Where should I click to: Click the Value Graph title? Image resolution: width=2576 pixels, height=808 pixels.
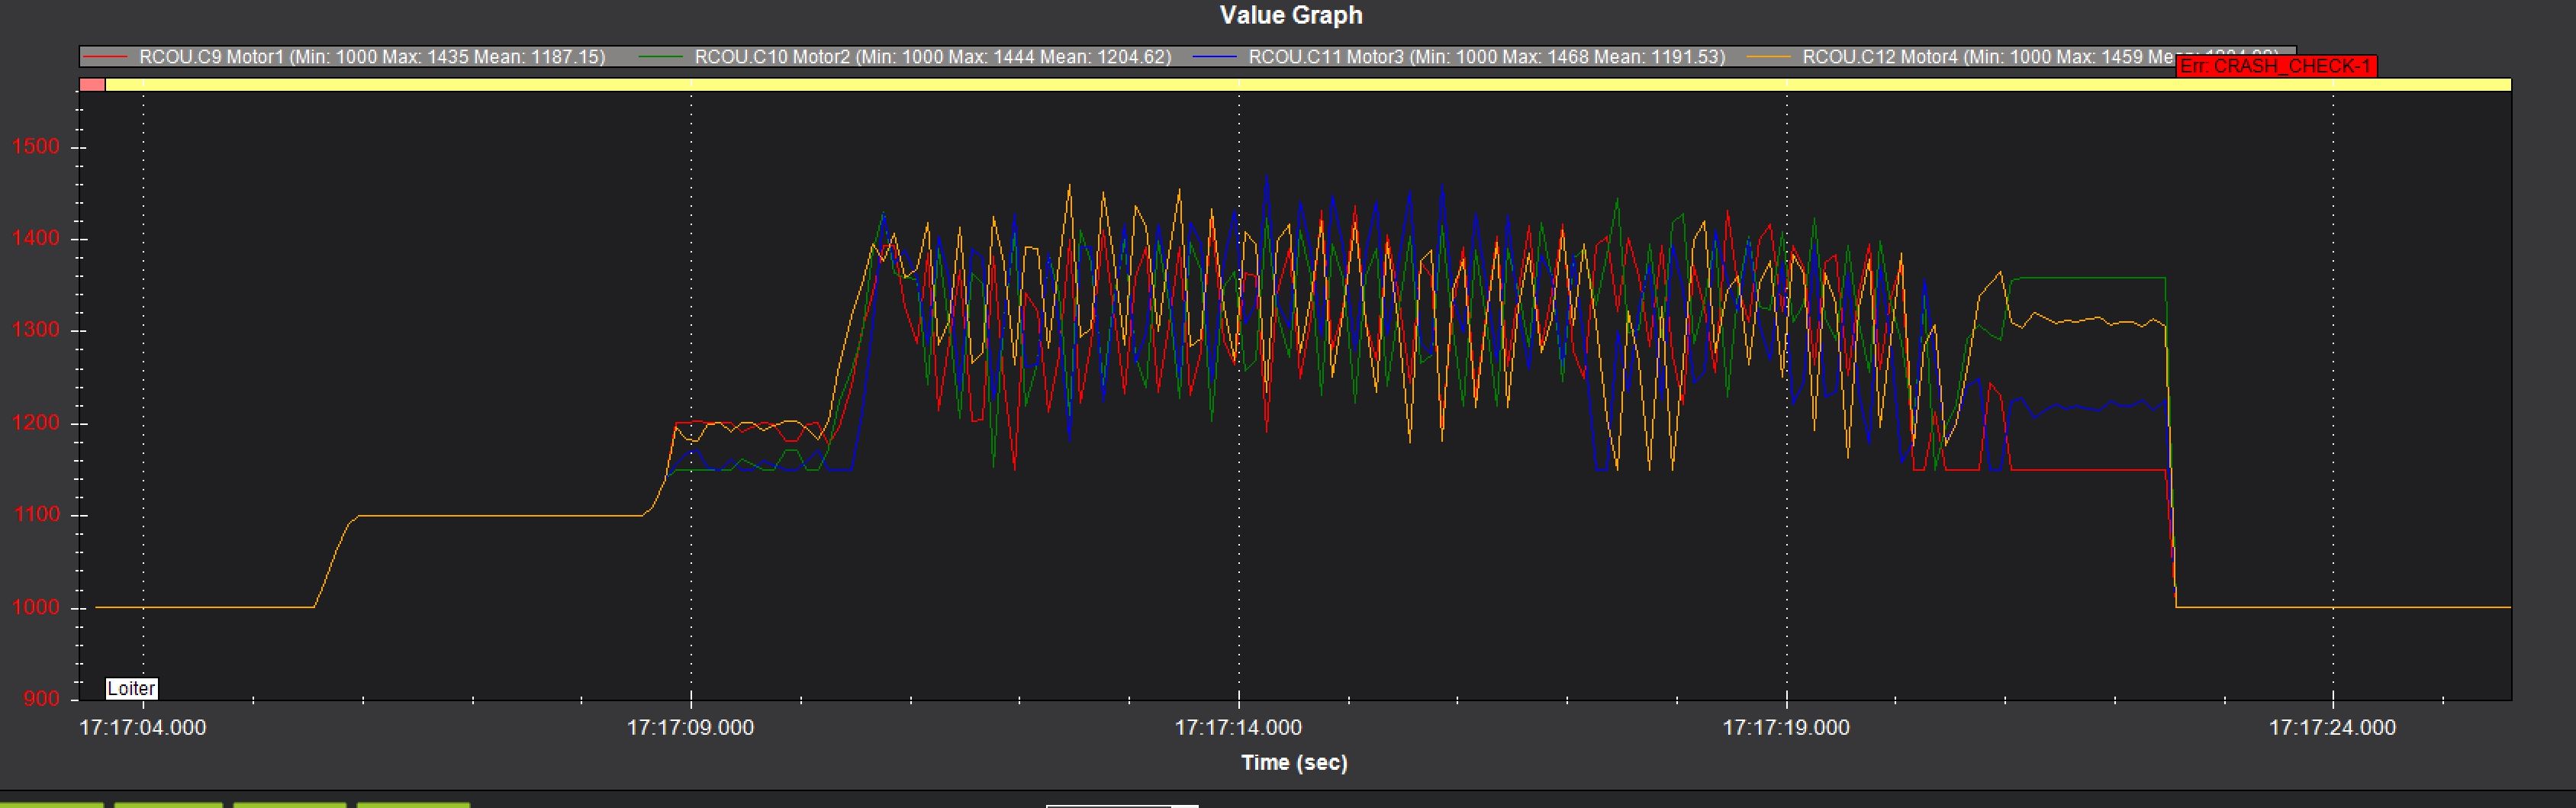coord(1291,15)
